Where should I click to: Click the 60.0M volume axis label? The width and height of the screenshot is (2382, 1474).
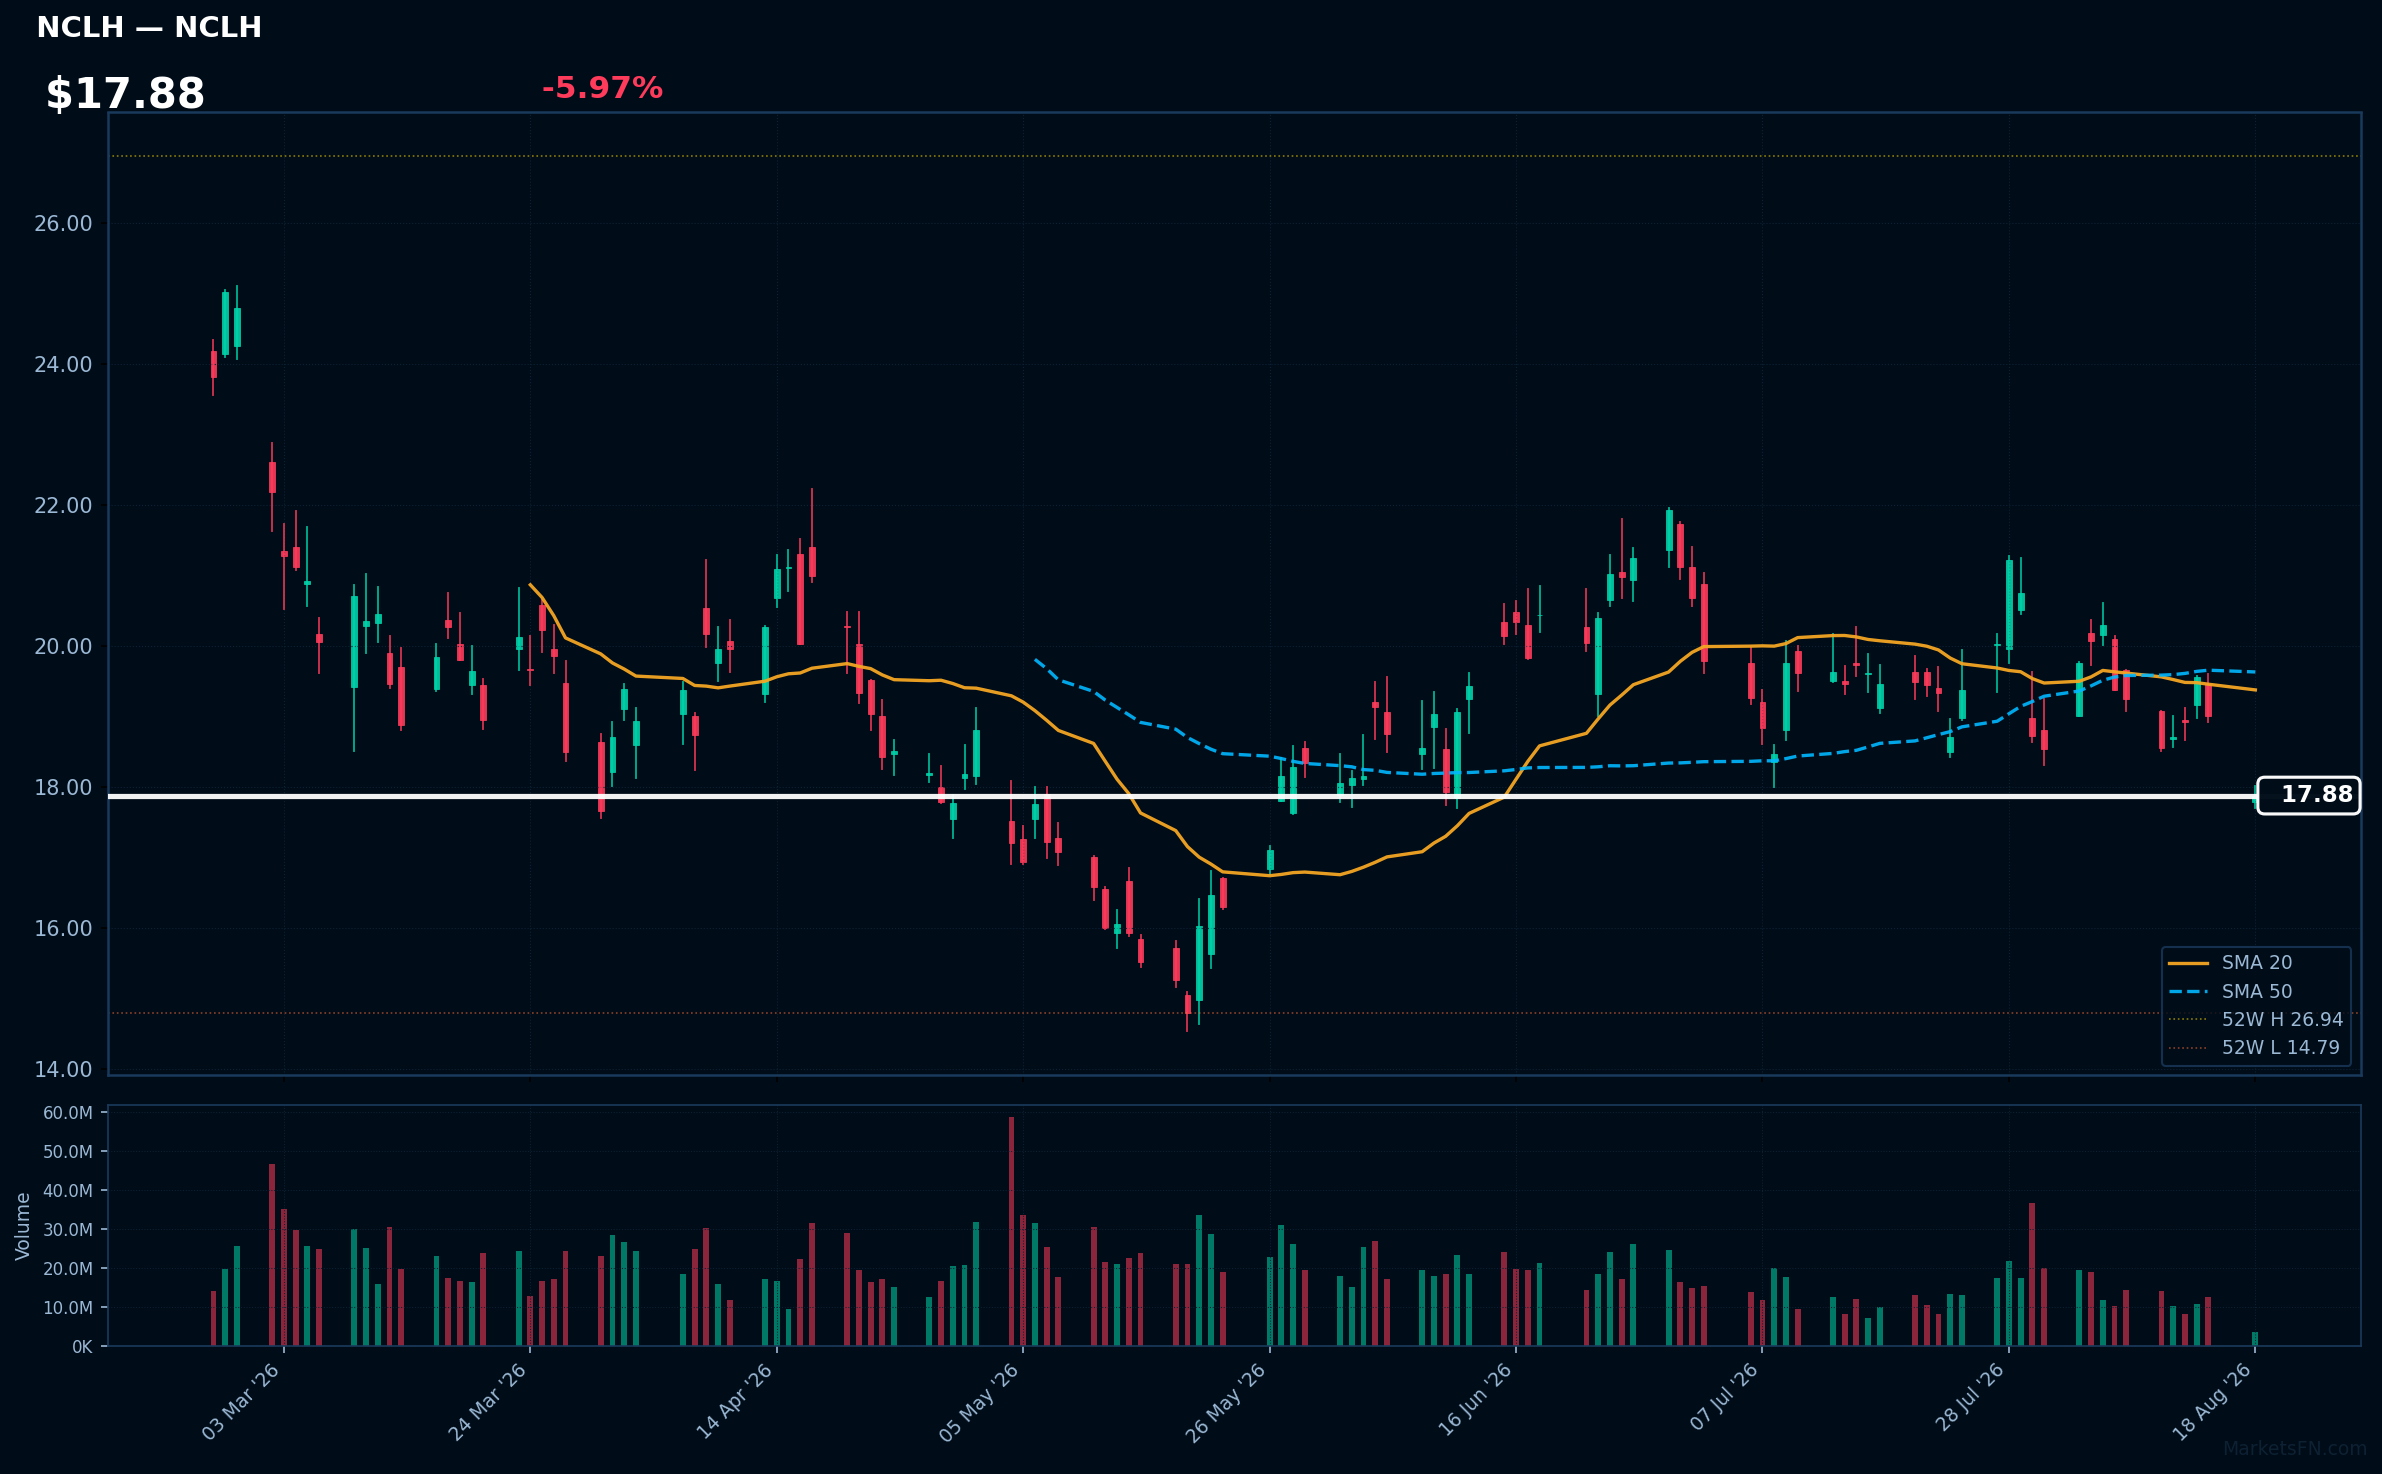pos(68,1113)
